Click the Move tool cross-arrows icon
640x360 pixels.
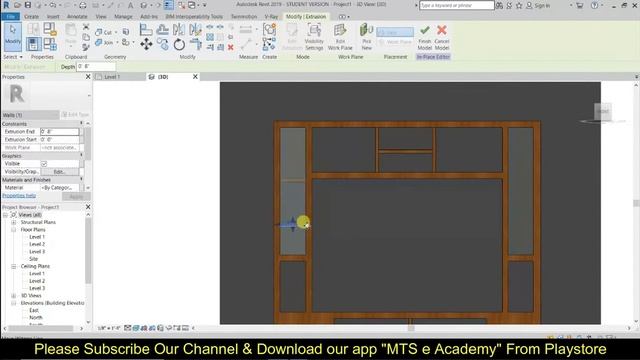146,44
